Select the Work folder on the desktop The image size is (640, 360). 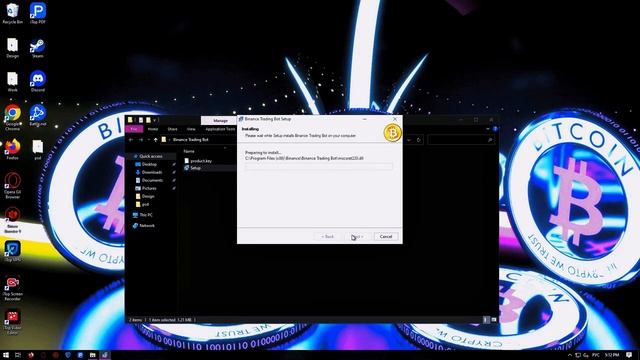click(12, 81)
